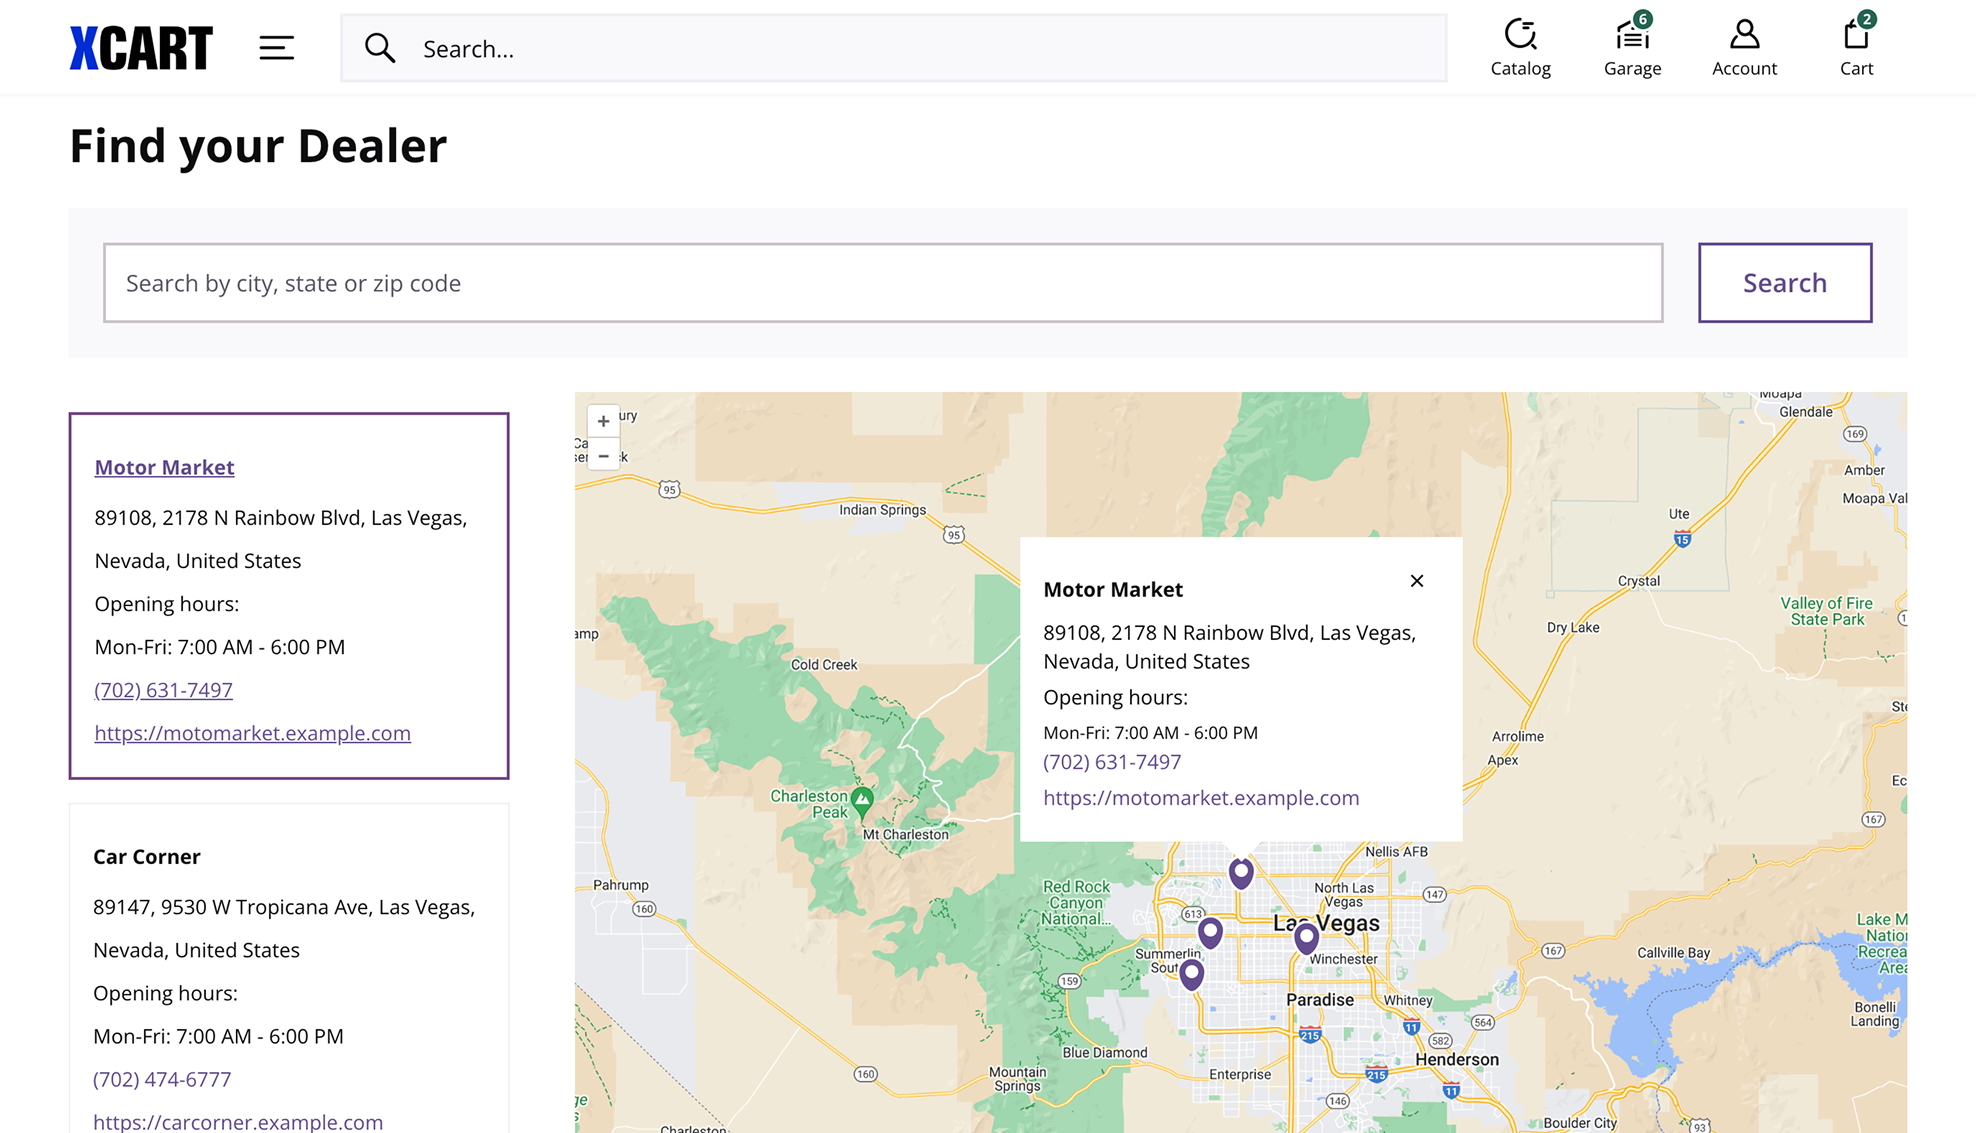1976x1133 pixels.
Task: Open the Garage icon
Action: pyautogui.click(x=1632, y=48)
